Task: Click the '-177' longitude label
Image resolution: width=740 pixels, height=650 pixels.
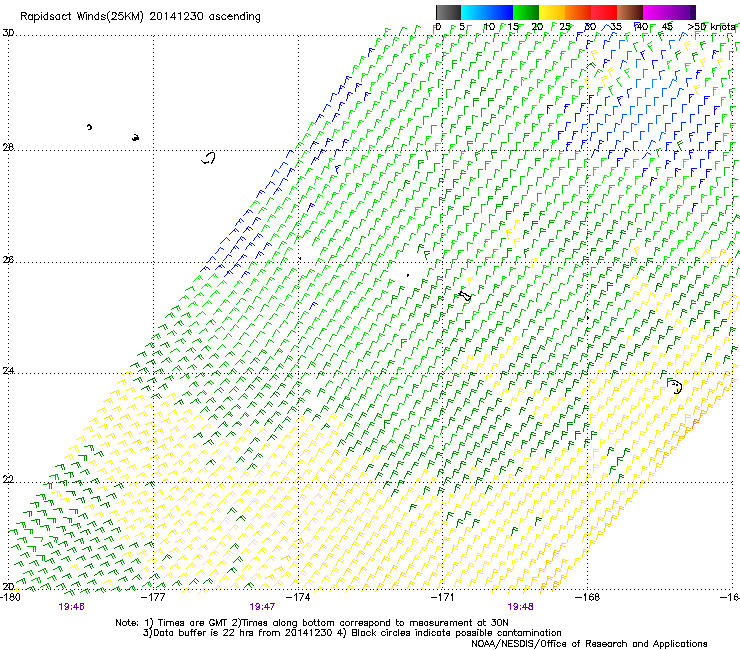Action: click(154, 597)
